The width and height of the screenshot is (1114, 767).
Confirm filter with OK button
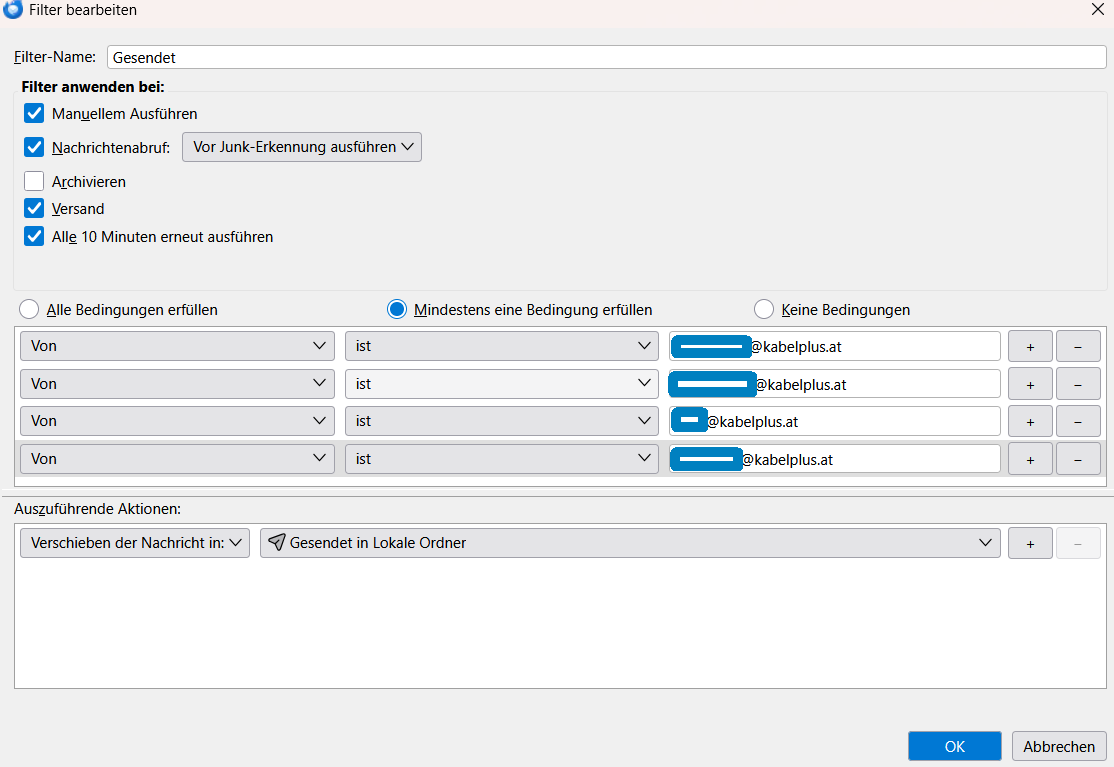[955, 746]
